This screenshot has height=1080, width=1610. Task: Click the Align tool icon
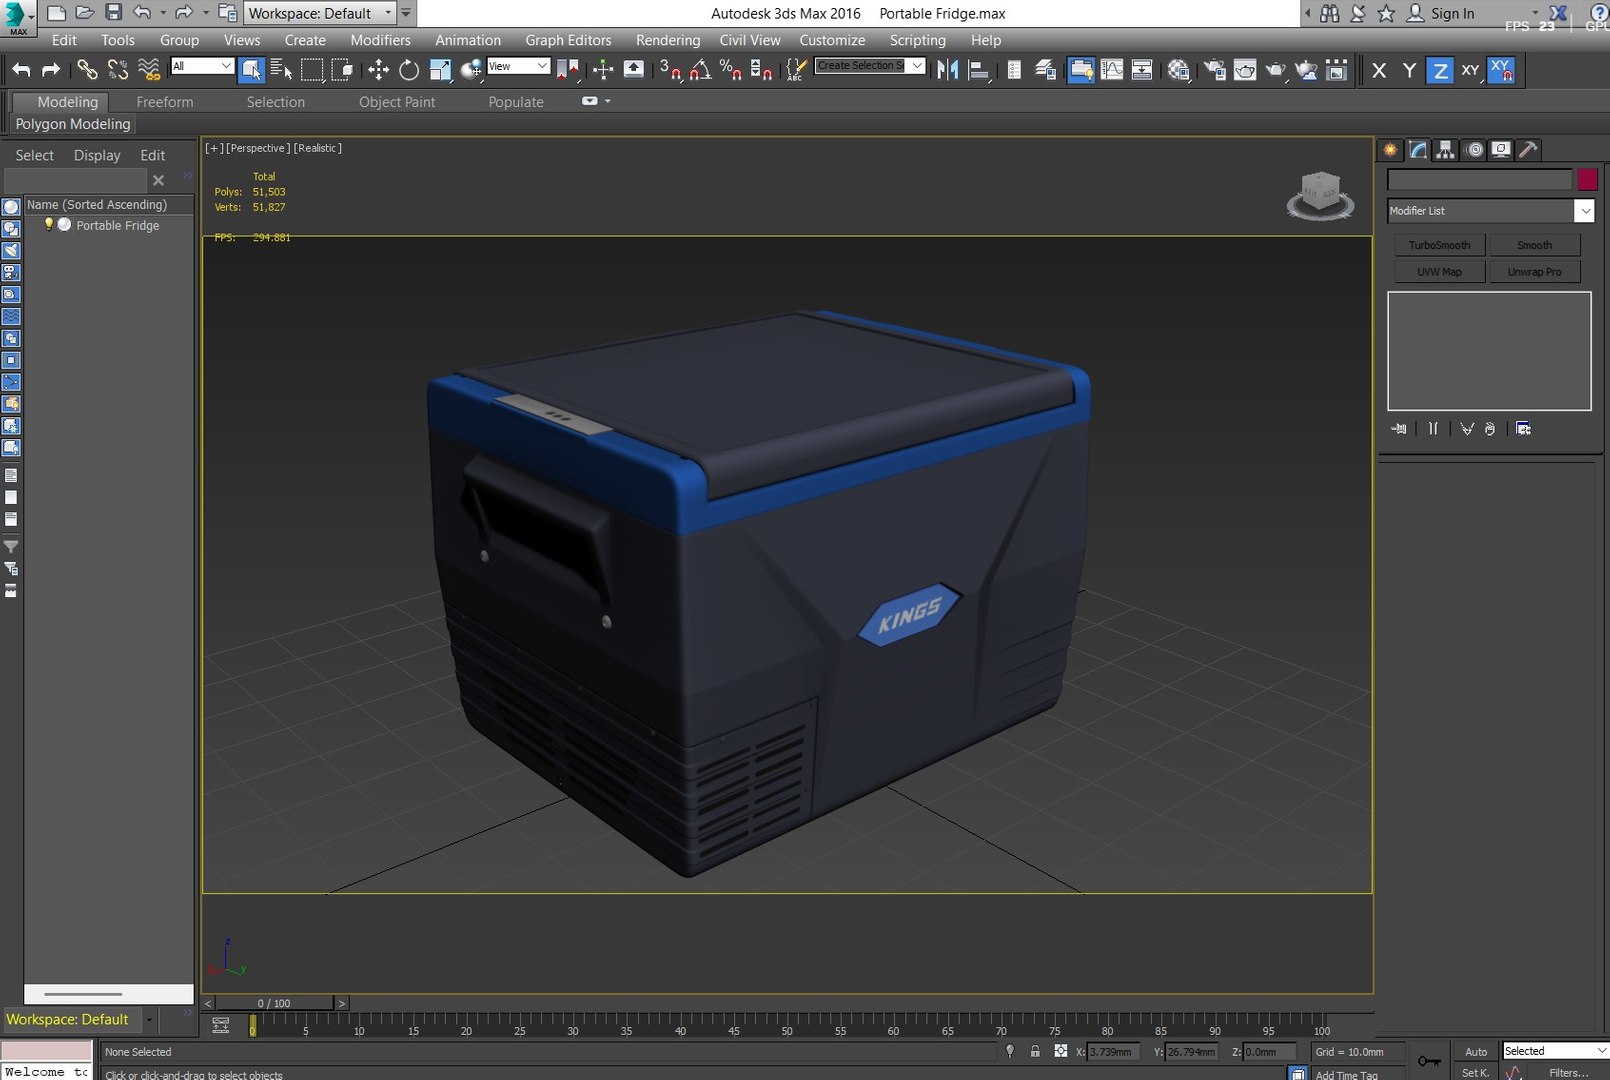pos(979,70)
